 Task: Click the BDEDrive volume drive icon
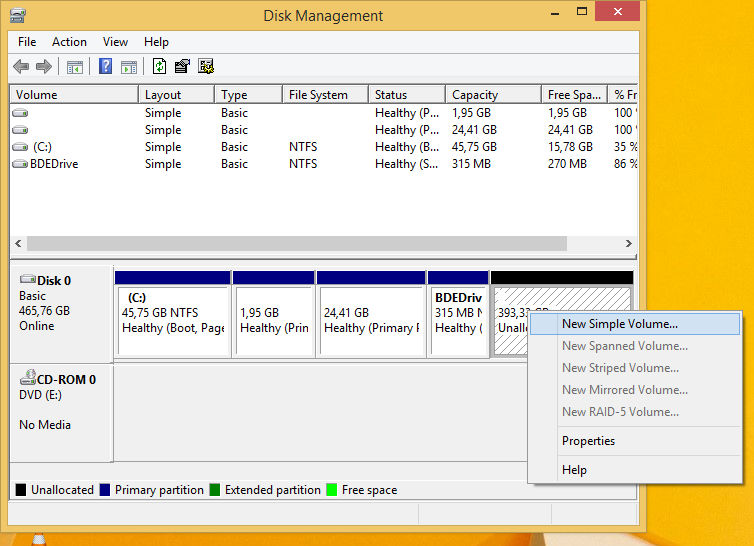pos(20,164)
